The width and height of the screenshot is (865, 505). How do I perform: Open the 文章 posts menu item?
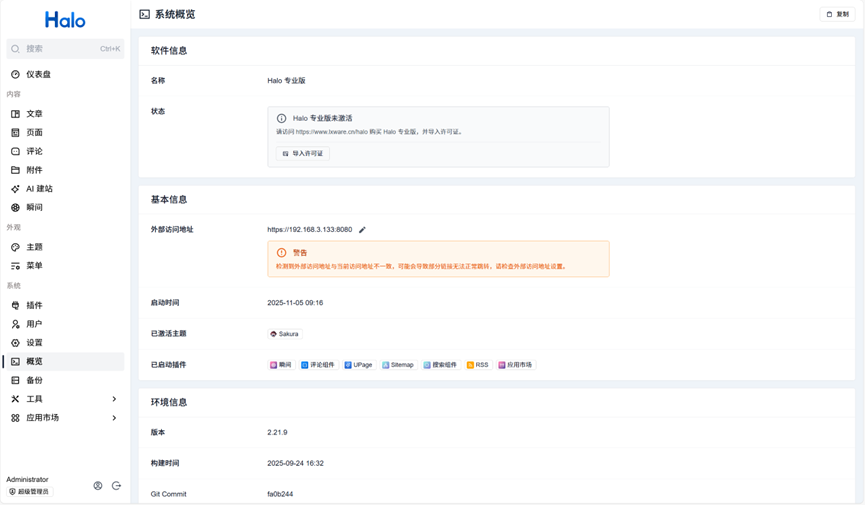pyautogui.click(x=34, y=114)
